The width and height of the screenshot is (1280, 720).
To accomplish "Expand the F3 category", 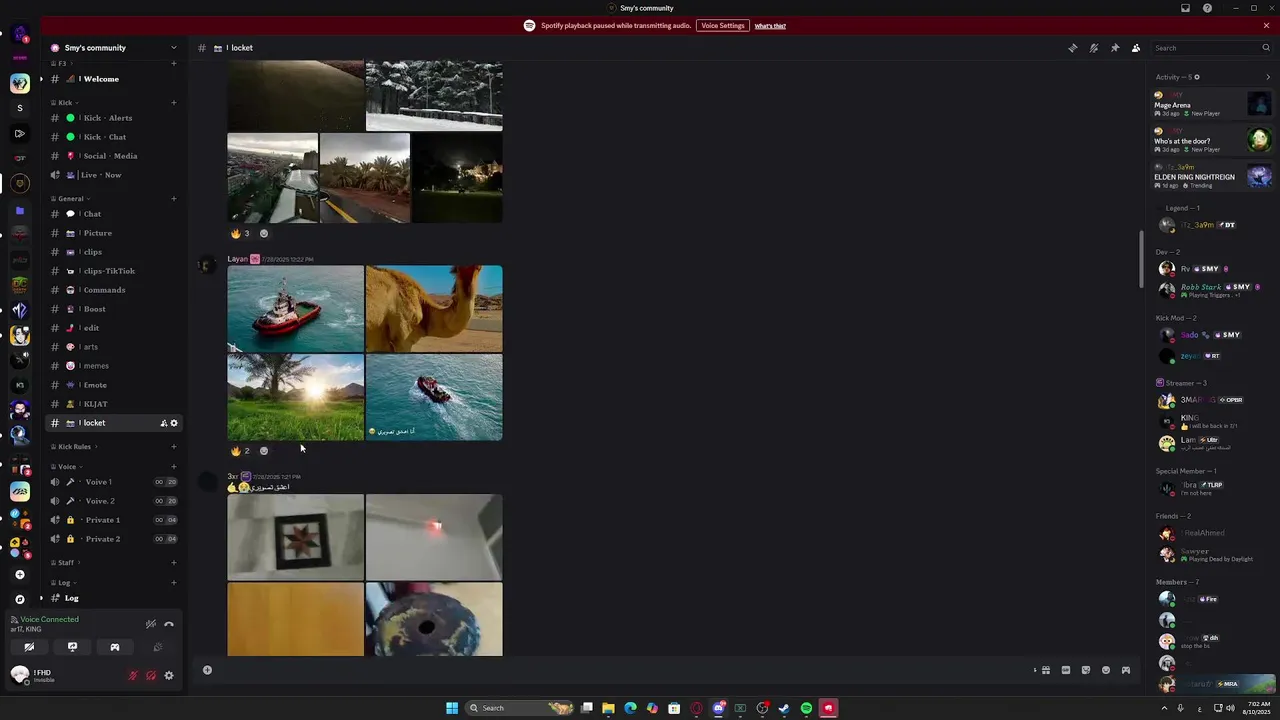I will [x=61, y=63].
